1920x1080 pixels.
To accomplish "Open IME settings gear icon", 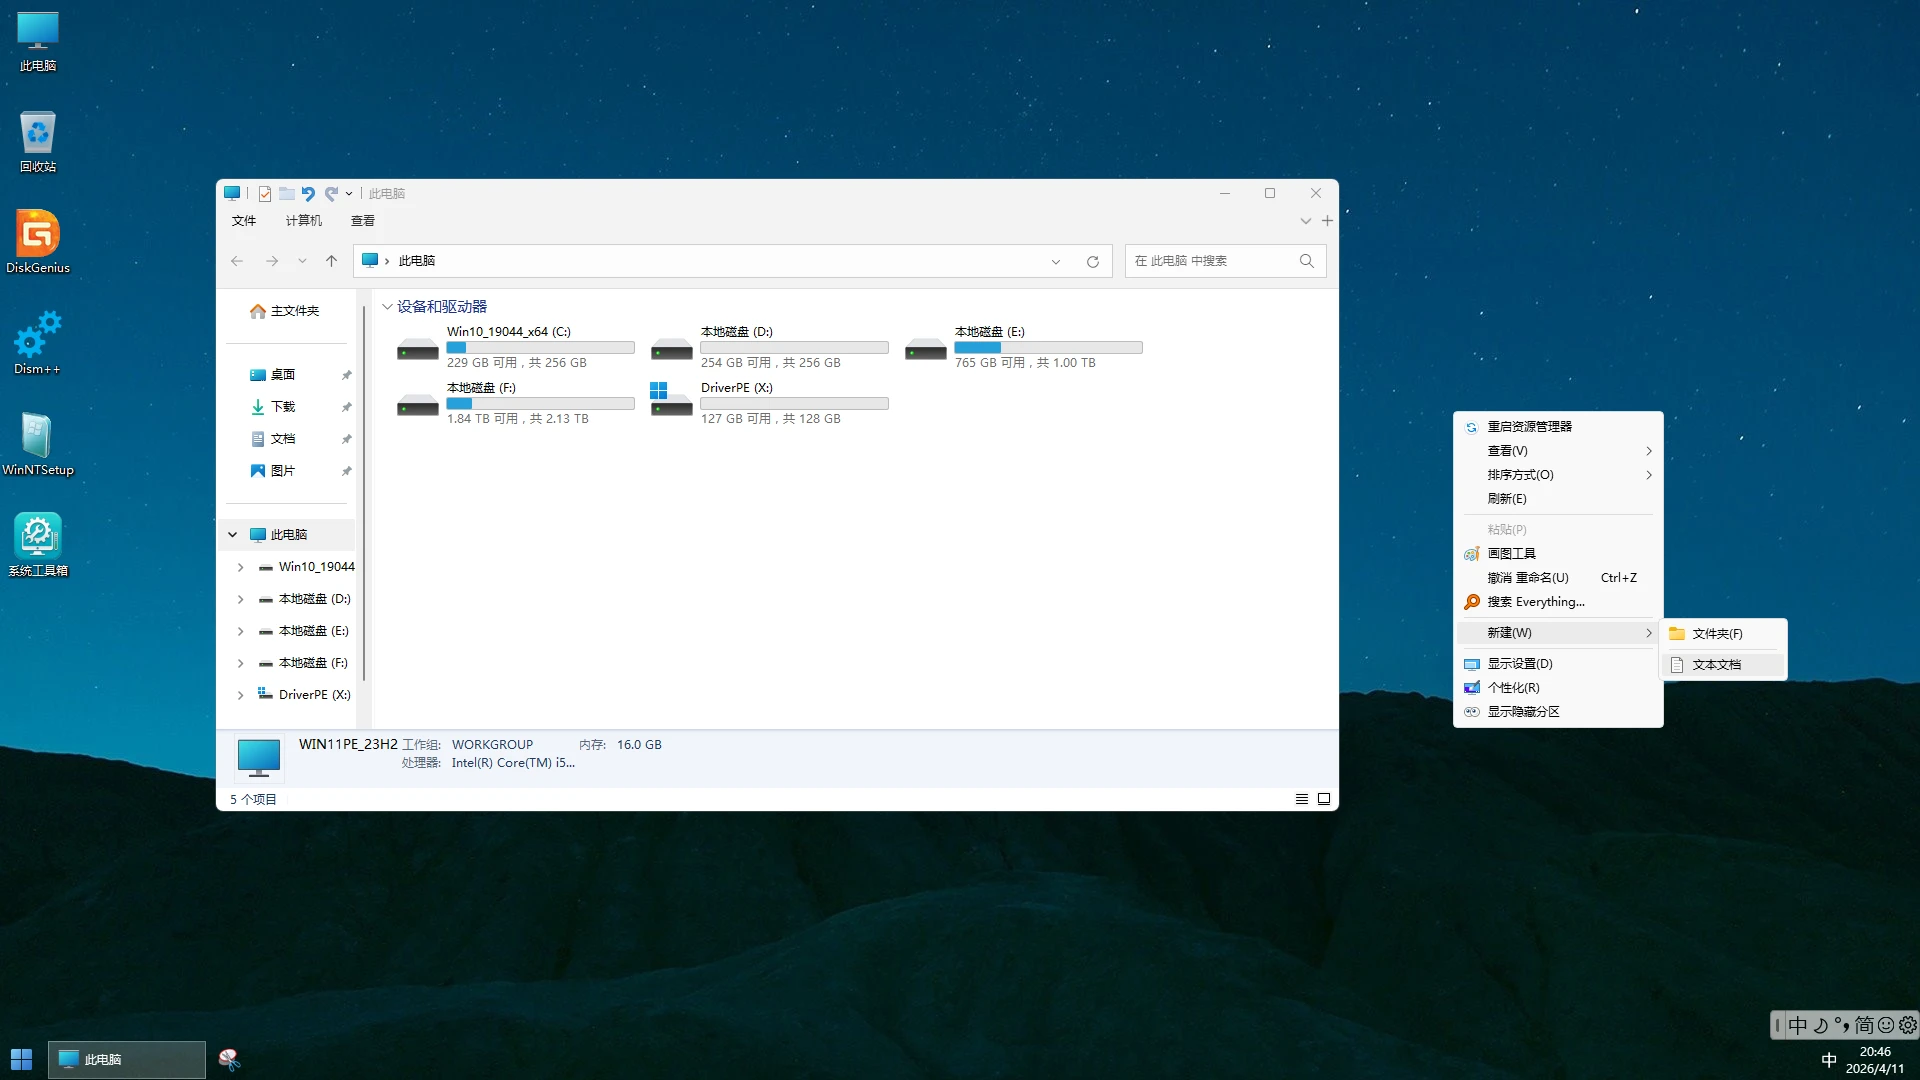I will (1908, 1025).
